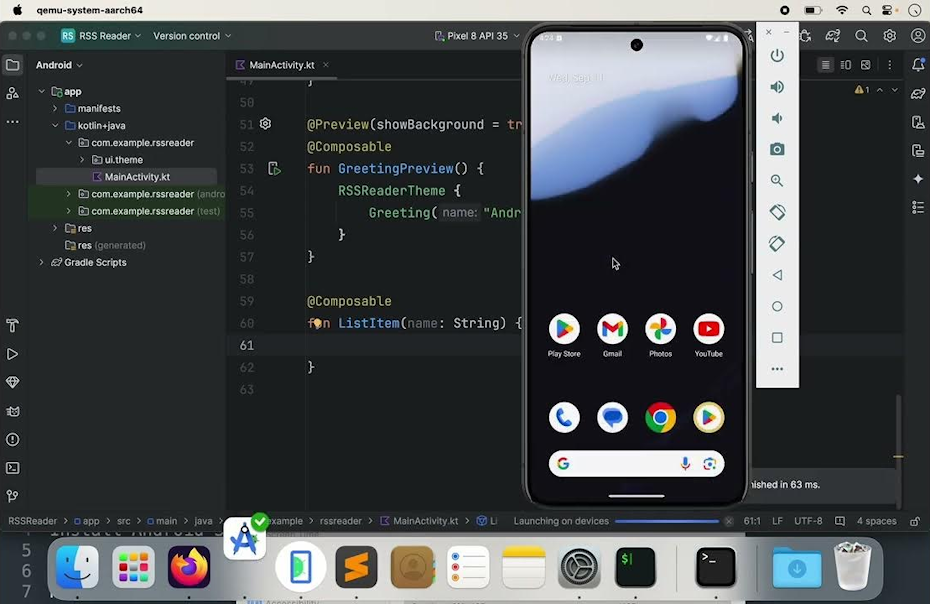
Task: Open the Terminal tool window icon
Action: pos(13,467)
